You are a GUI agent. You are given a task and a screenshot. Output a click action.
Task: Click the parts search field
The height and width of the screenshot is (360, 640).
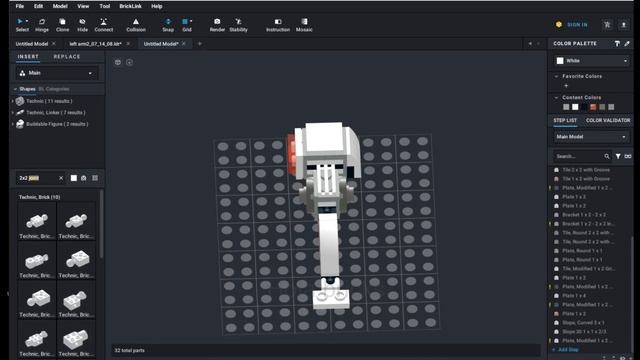(x=37, y=178)
